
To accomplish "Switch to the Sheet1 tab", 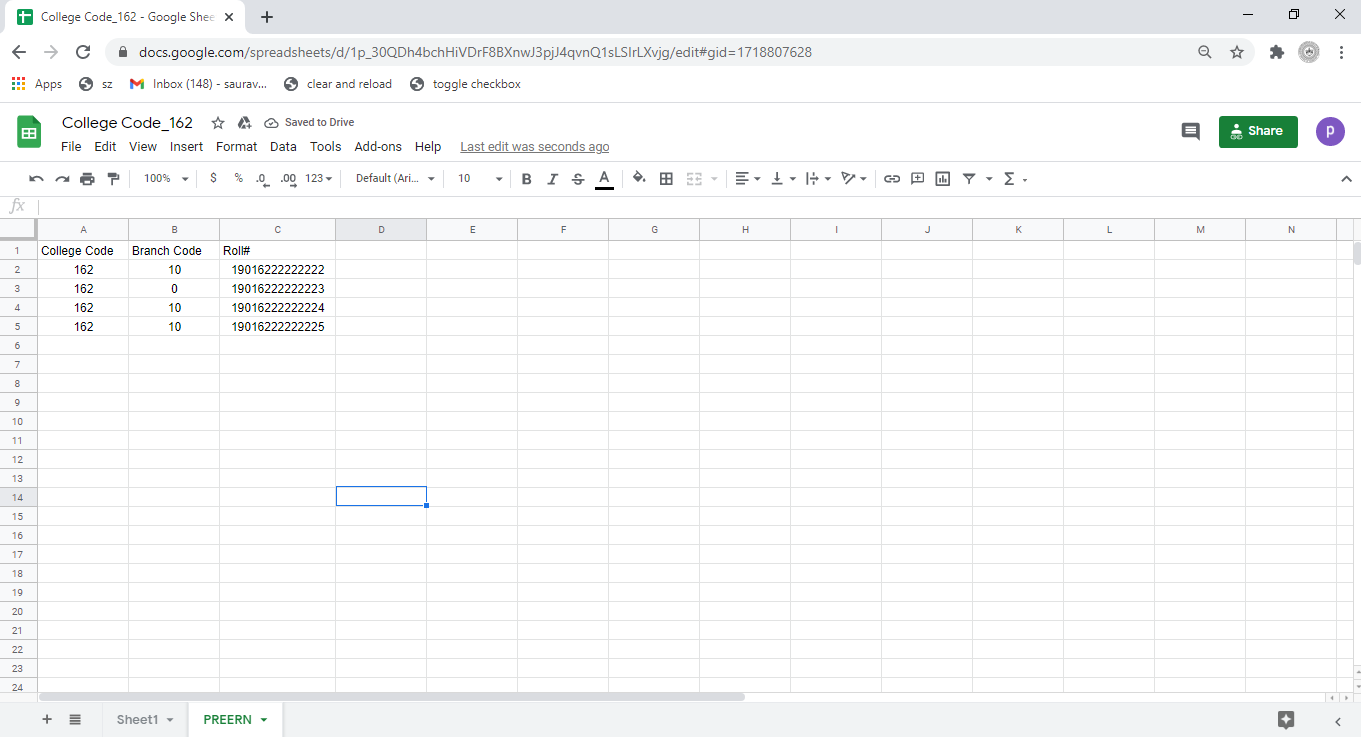I will (x=137, y=720).
